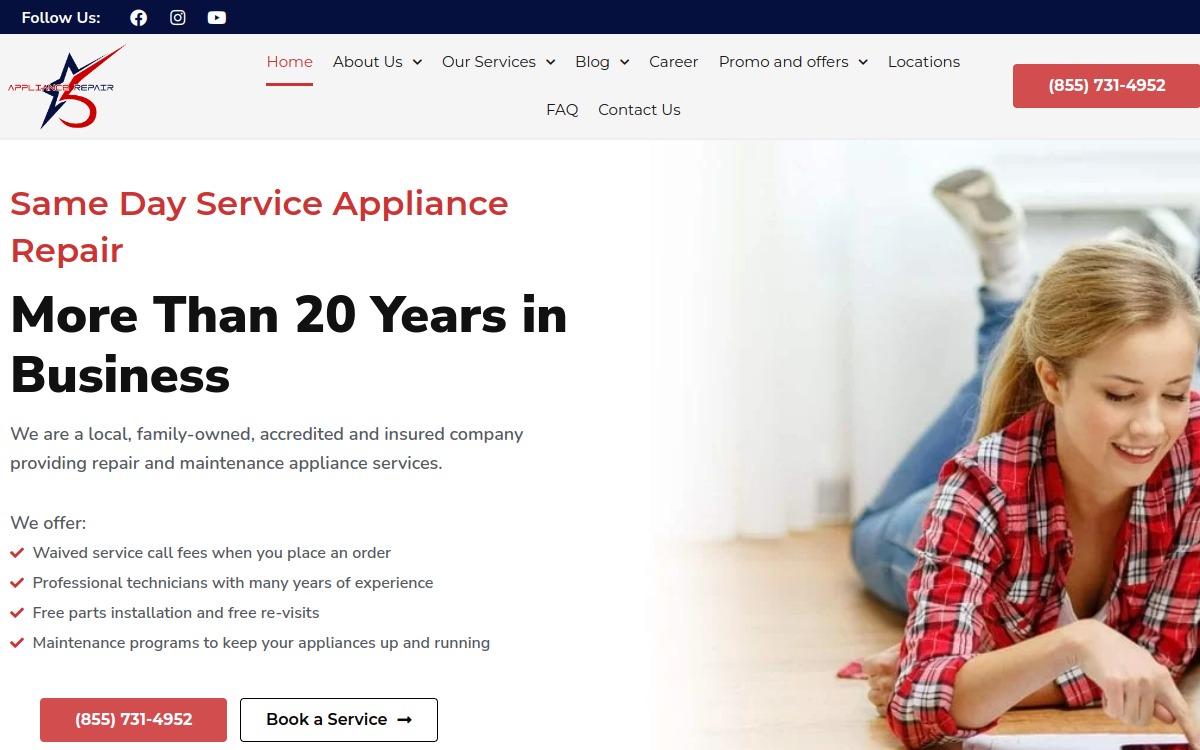Viewport: 1200px width, 750px height.
Task: Open the Our Services menu item
Action: coord(489,62)
